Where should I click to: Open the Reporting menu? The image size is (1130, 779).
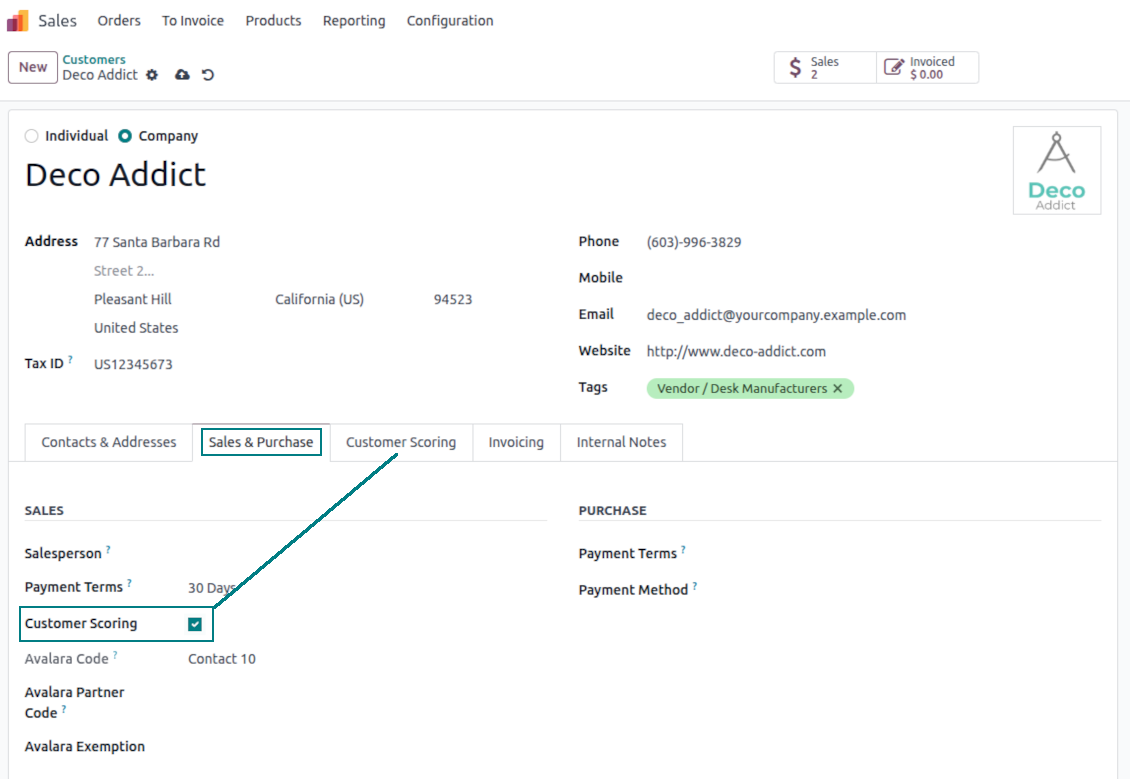click(x=353, y=21)
